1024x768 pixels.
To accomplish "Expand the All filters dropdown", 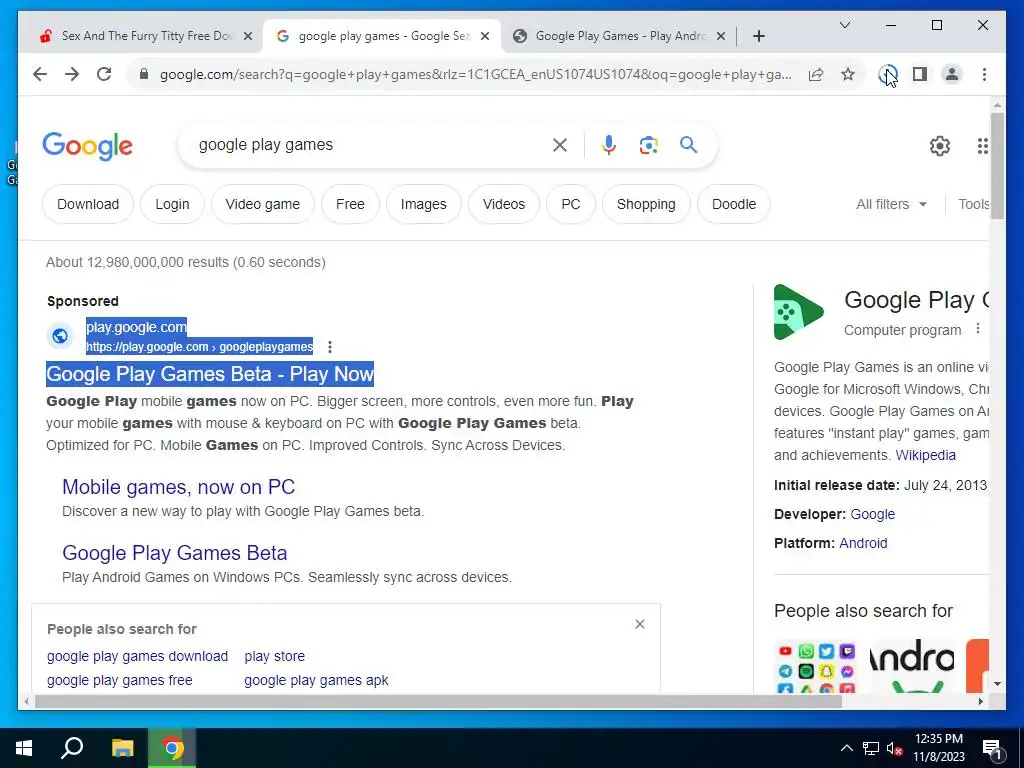I will 891,204.
